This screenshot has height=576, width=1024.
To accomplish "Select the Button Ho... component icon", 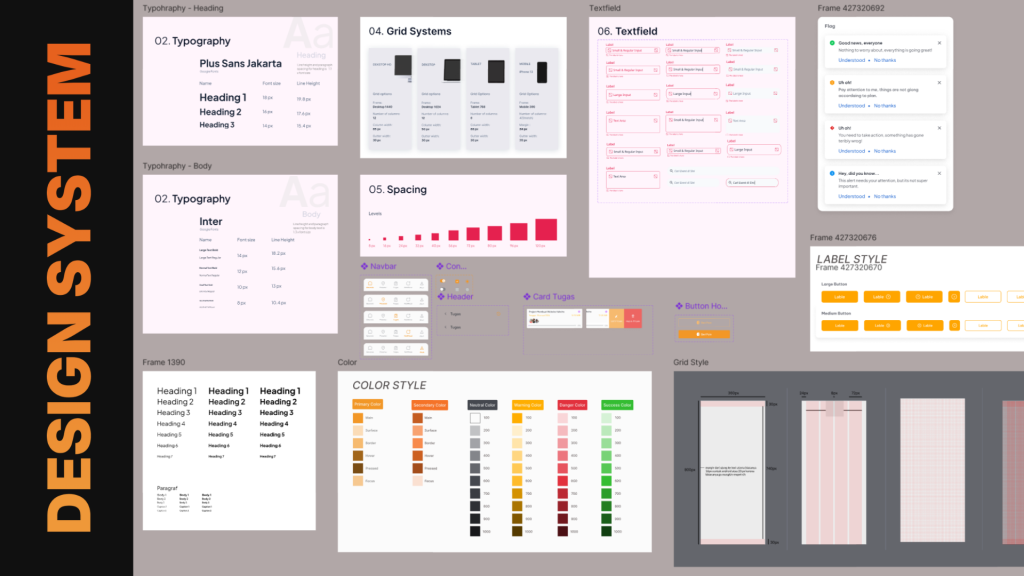I will tap(680, 306).
